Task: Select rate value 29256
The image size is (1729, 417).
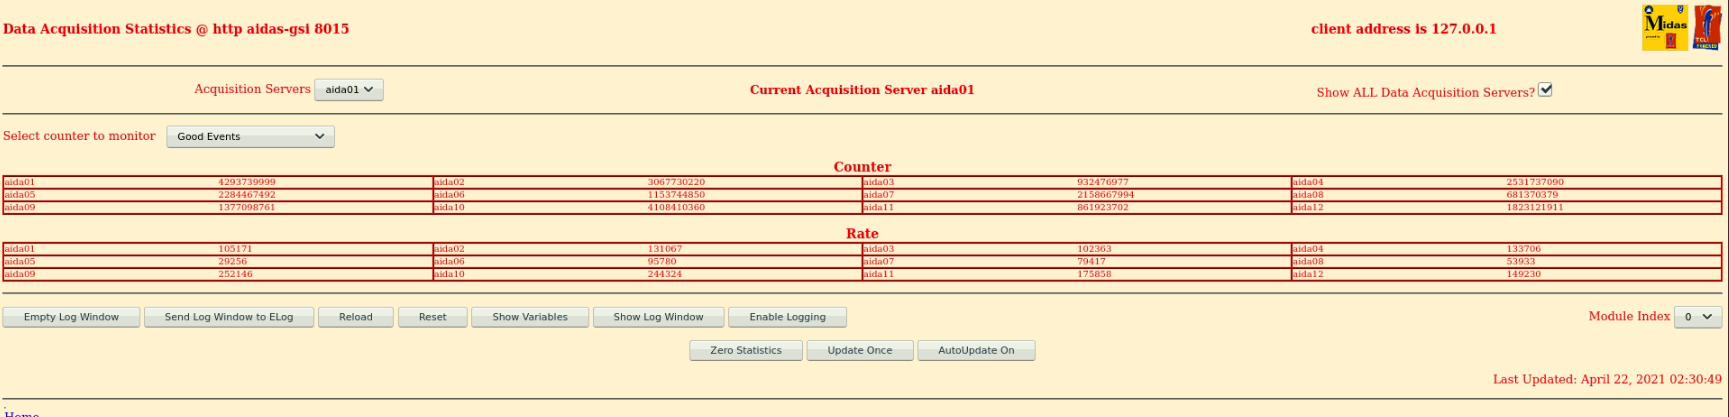Action: click(x=232, y=261)
